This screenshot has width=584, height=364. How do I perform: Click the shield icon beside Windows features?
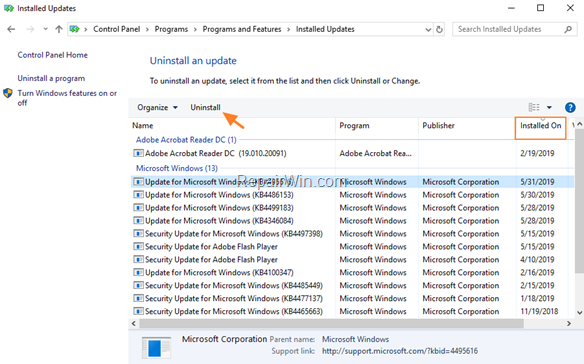pyautogui.click(x=8, y=93)
